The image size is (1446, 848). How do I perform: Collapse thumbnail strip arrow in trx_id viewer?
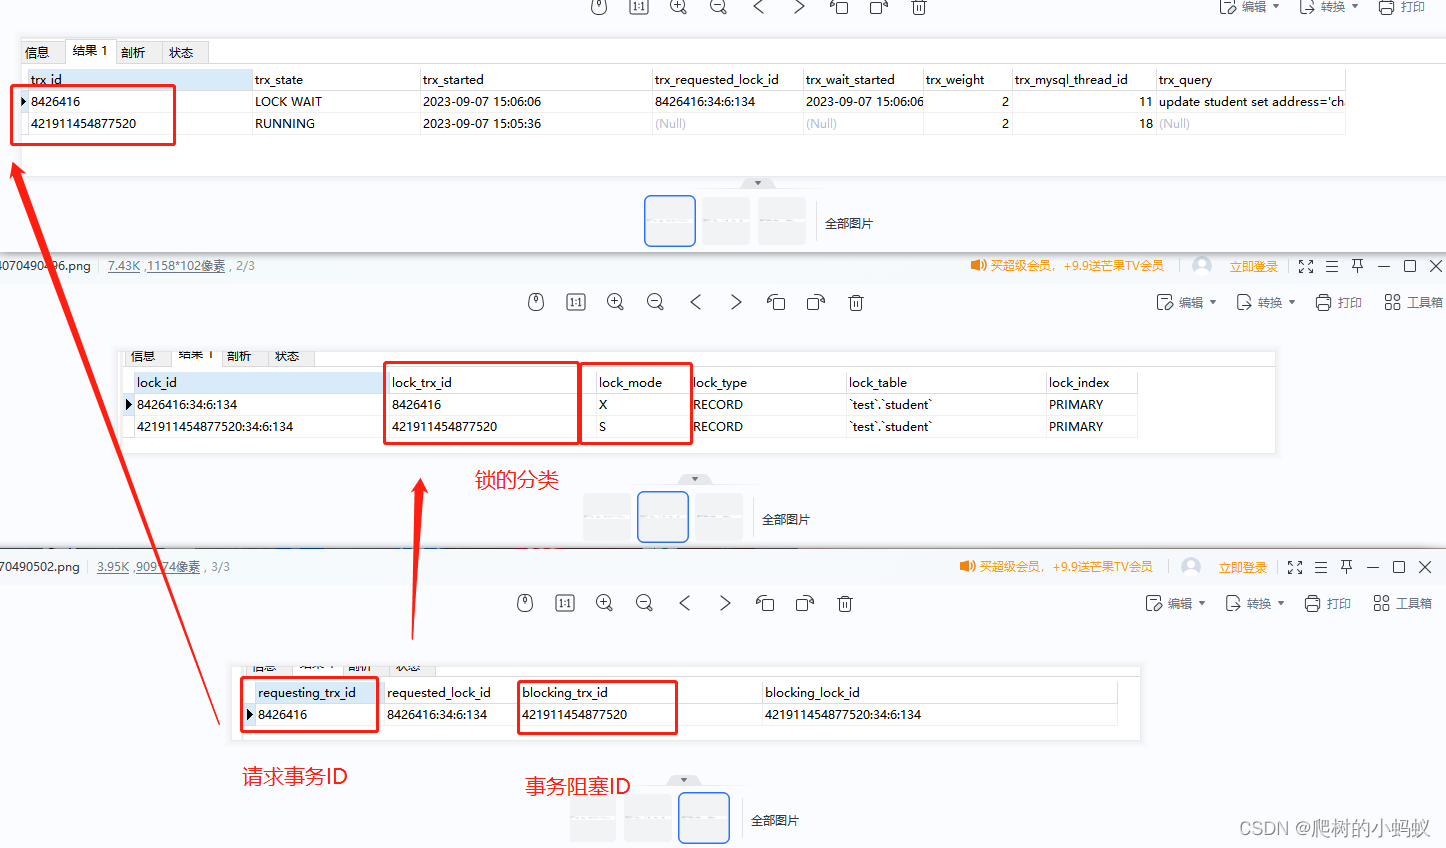pos(758,183)
